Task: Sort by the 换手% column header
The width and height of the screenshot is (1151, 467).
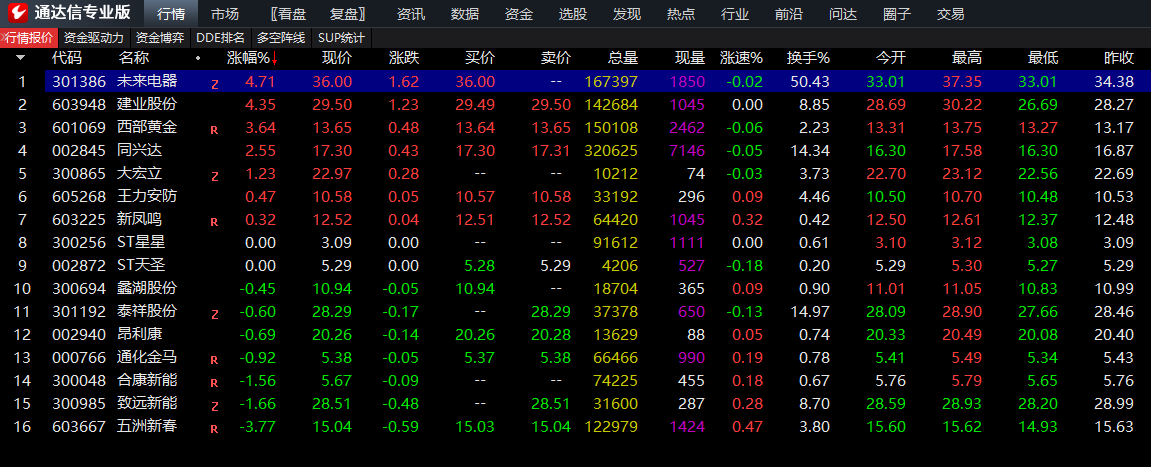Action: [808, 58]
